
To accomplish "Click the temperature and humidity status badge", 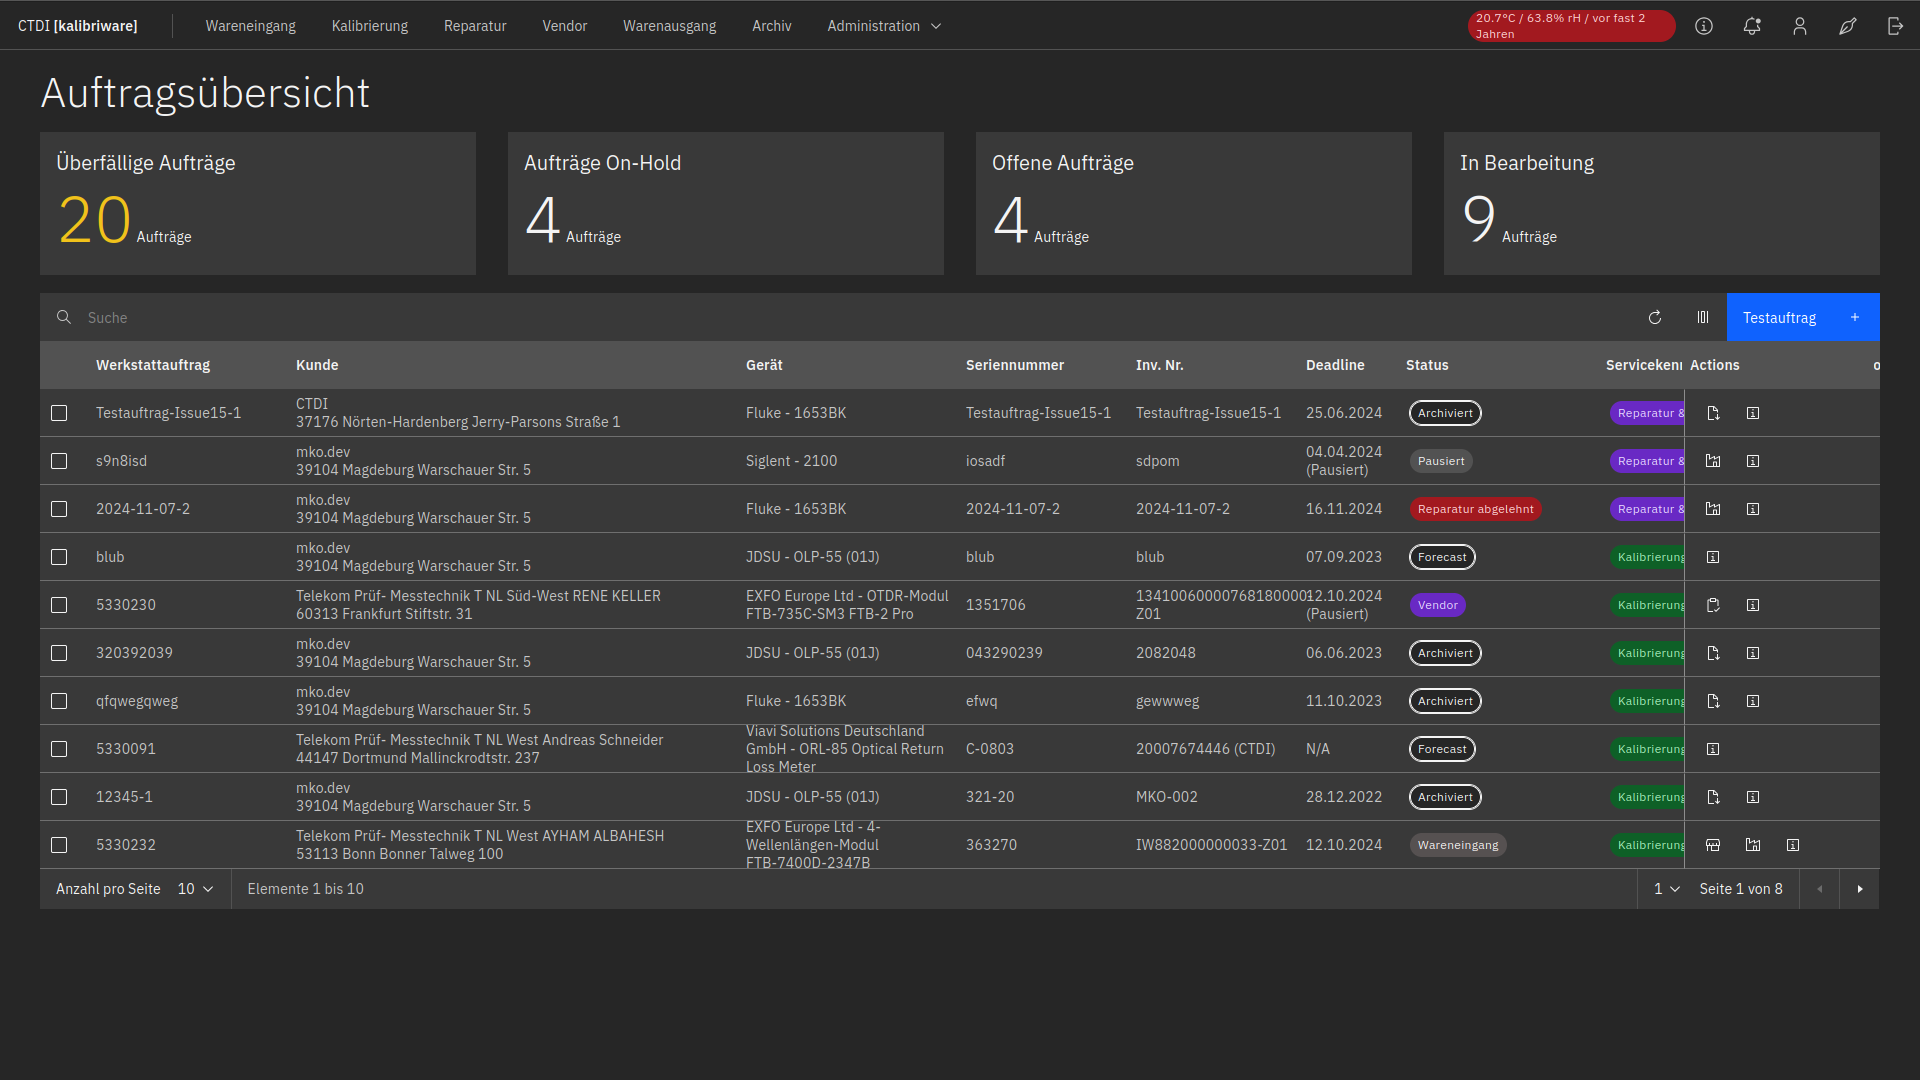I will click(1571, 26).
